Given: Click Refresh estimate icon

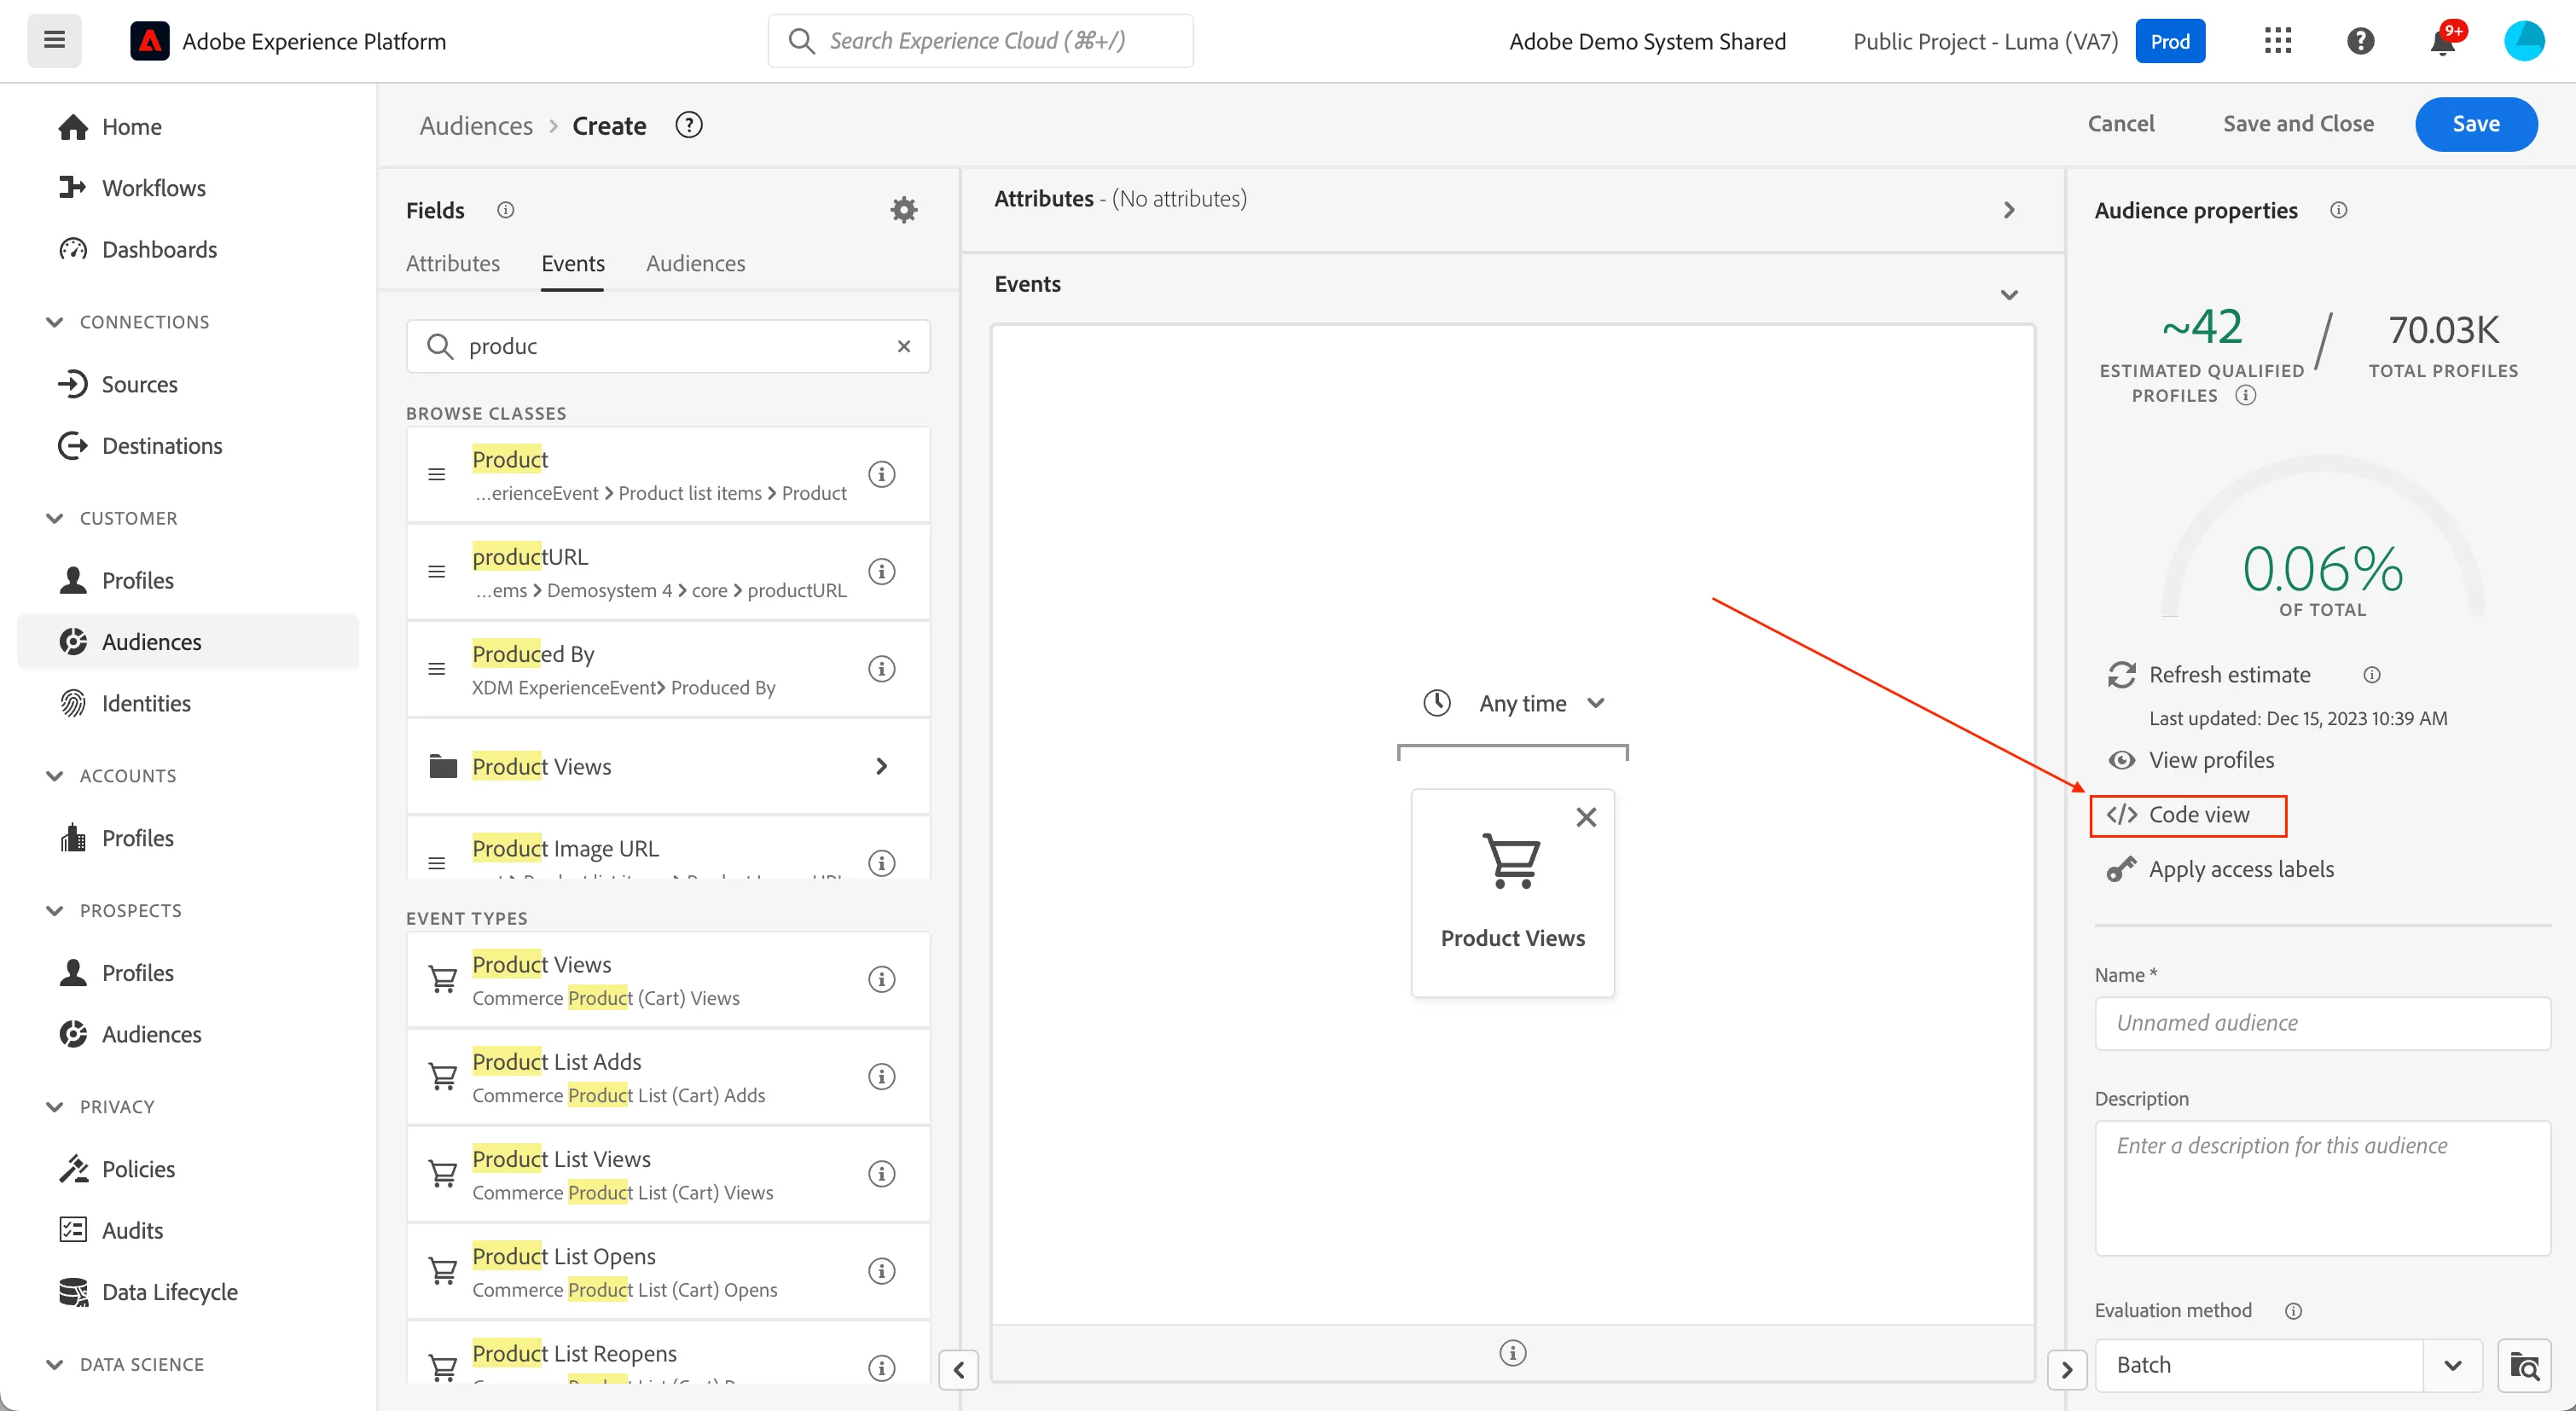Looking at the screenshot, I should tap(2121, 675).
